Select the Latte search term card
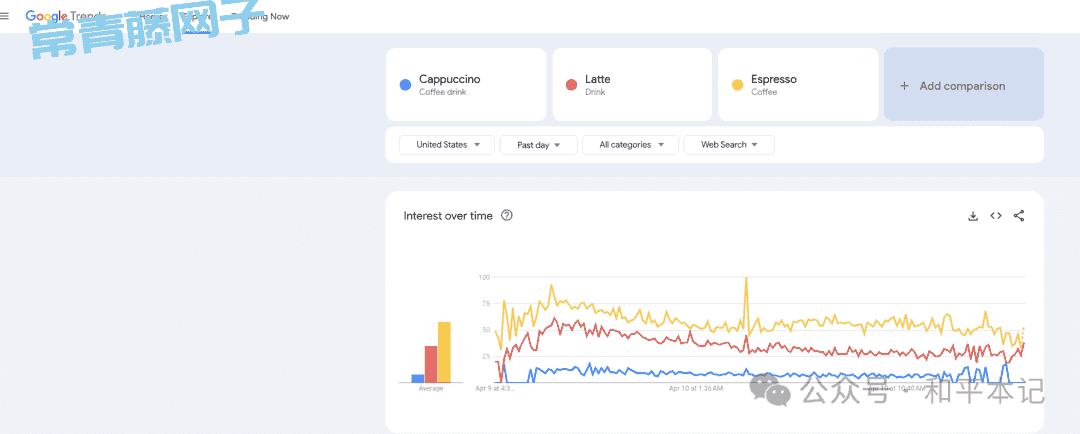This screenshot has height=434, width=1080. [632, 85]
